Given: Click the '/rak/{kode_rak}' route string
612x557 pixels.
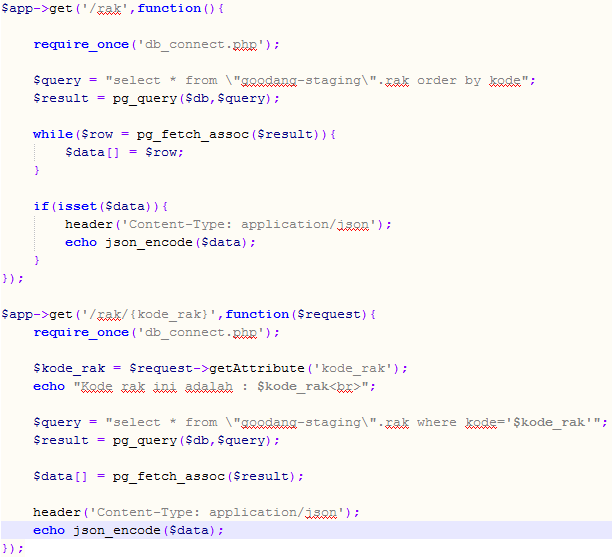Looking at the screenshot, I should point(150,314).
